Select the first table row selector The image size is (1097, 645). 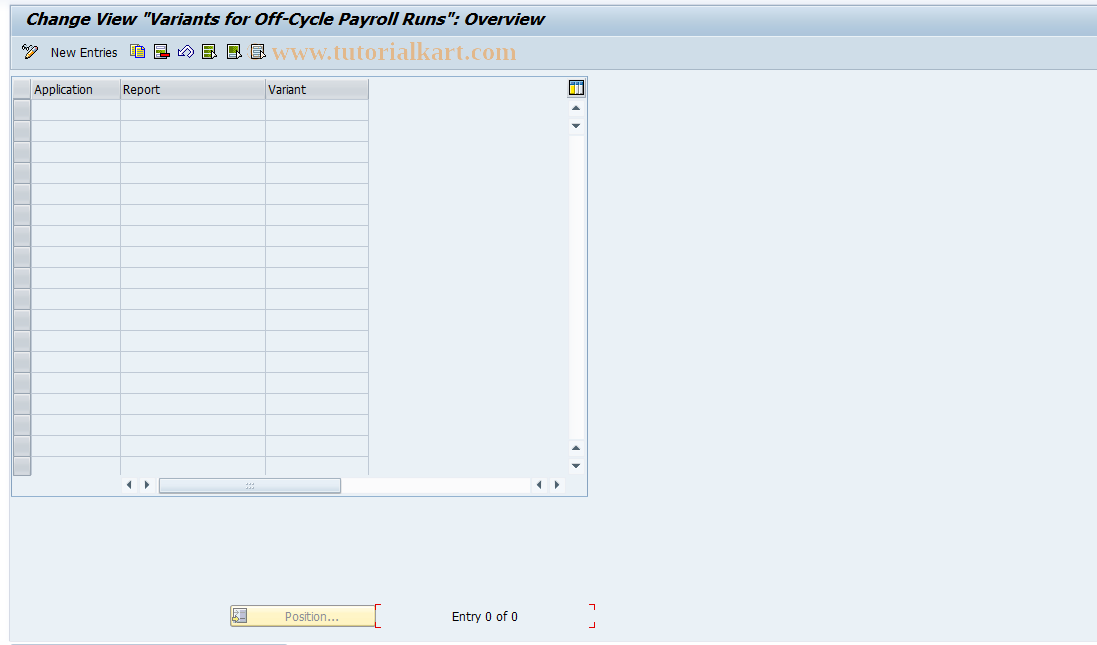(22, 110)
